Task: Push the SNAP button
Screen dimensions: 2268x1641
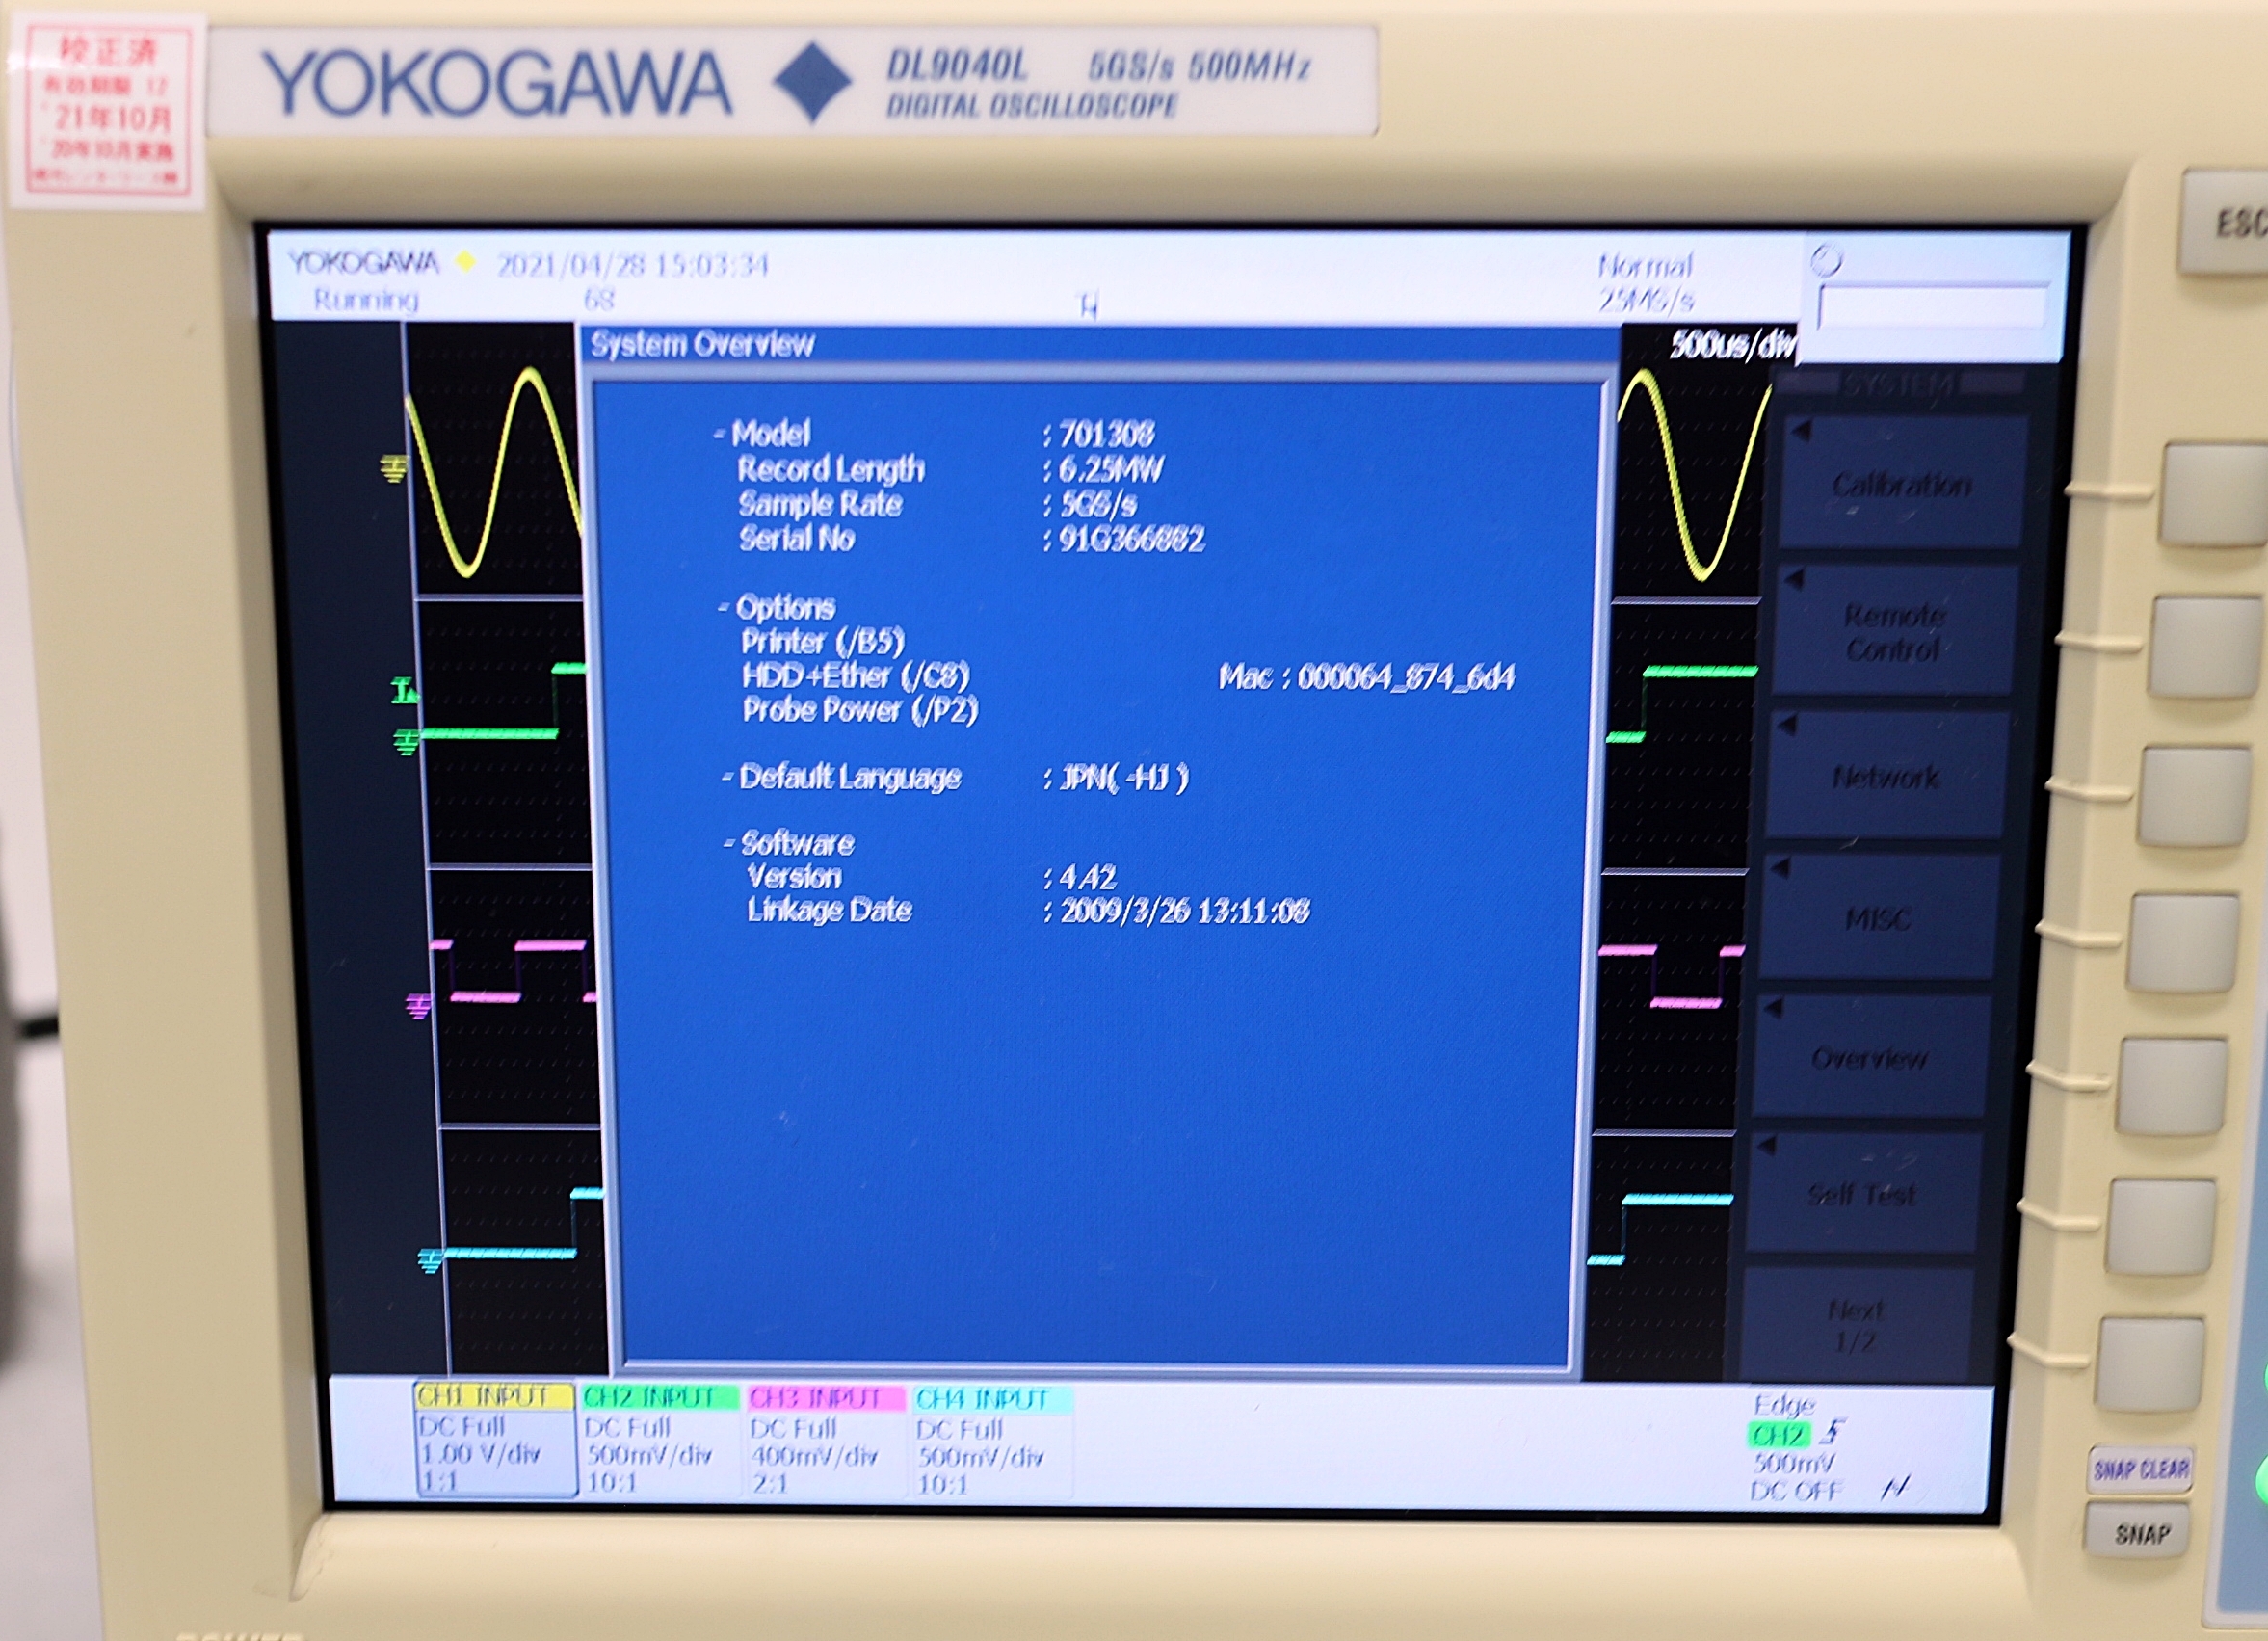Action: (2140, 1533)
